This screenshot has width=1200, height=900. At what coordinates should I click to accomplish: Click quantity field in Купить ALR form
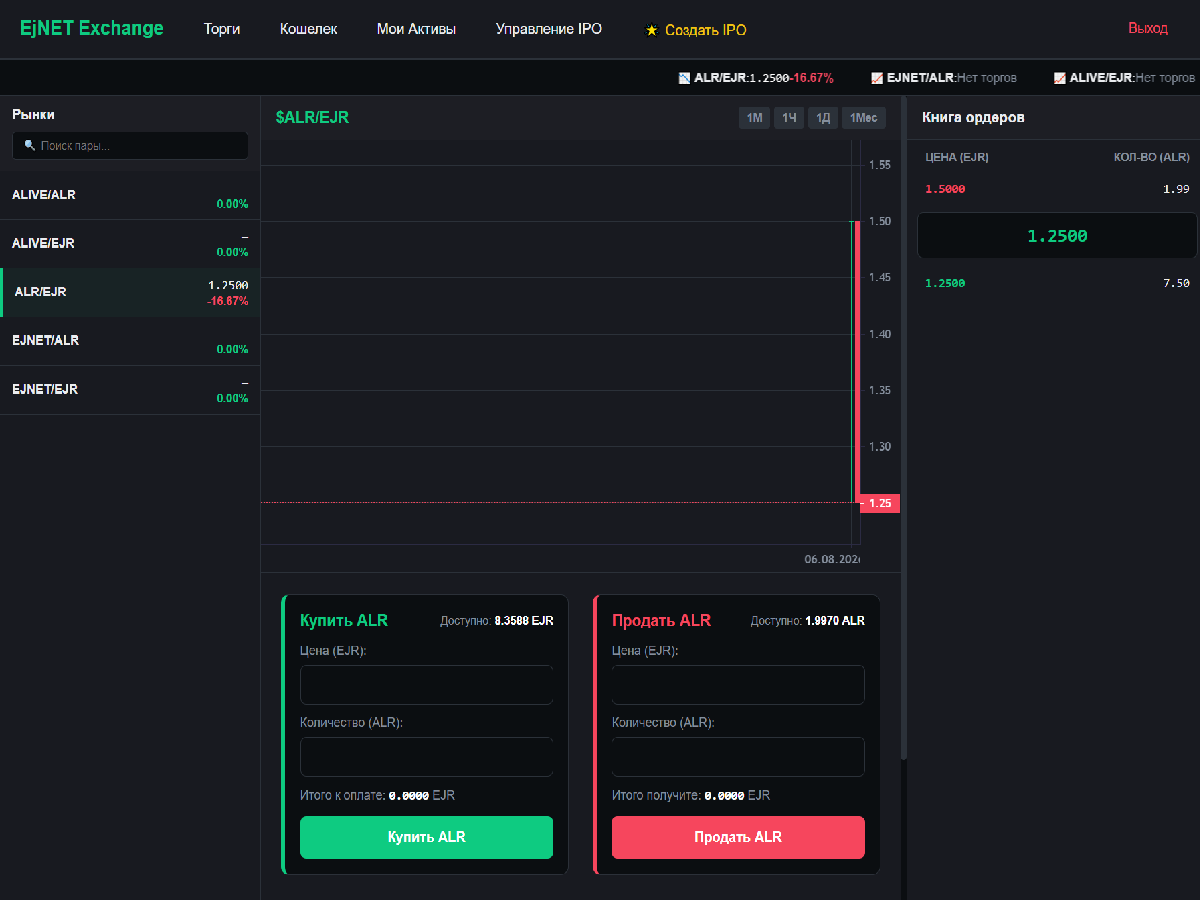click(x=426, y=757)
